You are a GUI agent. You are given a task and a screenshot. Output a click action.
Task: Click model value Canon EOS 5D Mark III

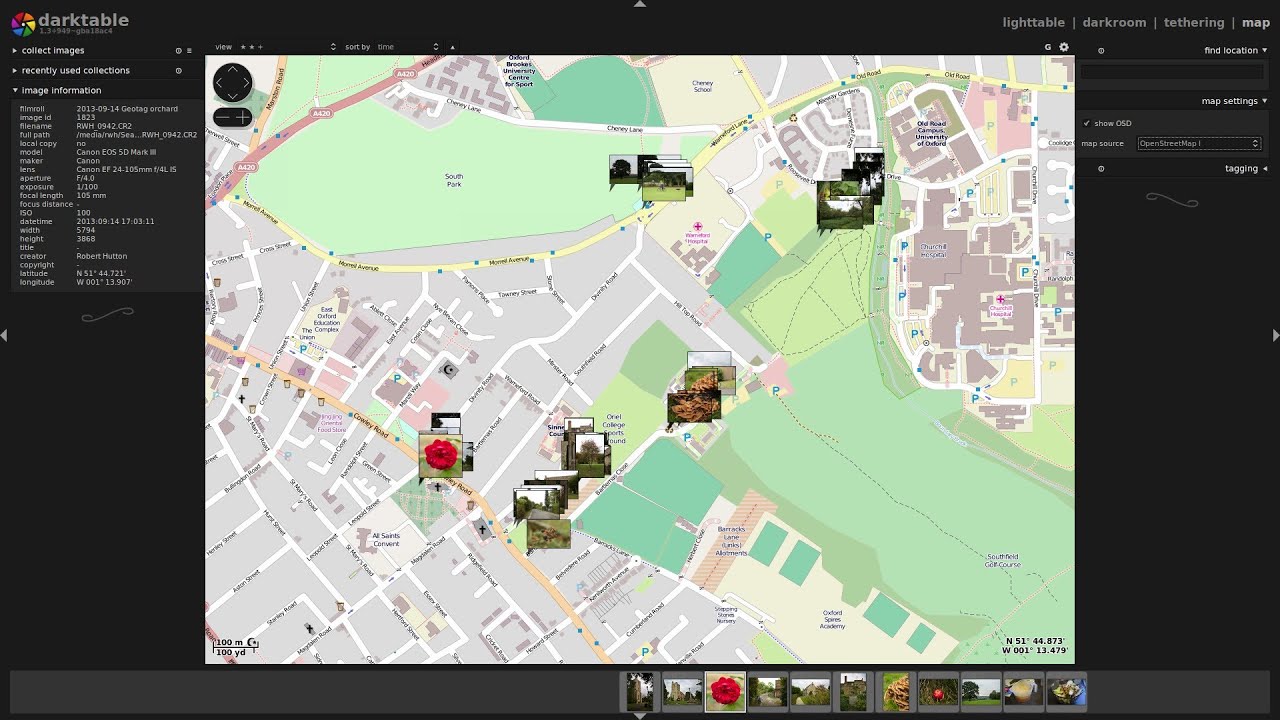point(116,152)
